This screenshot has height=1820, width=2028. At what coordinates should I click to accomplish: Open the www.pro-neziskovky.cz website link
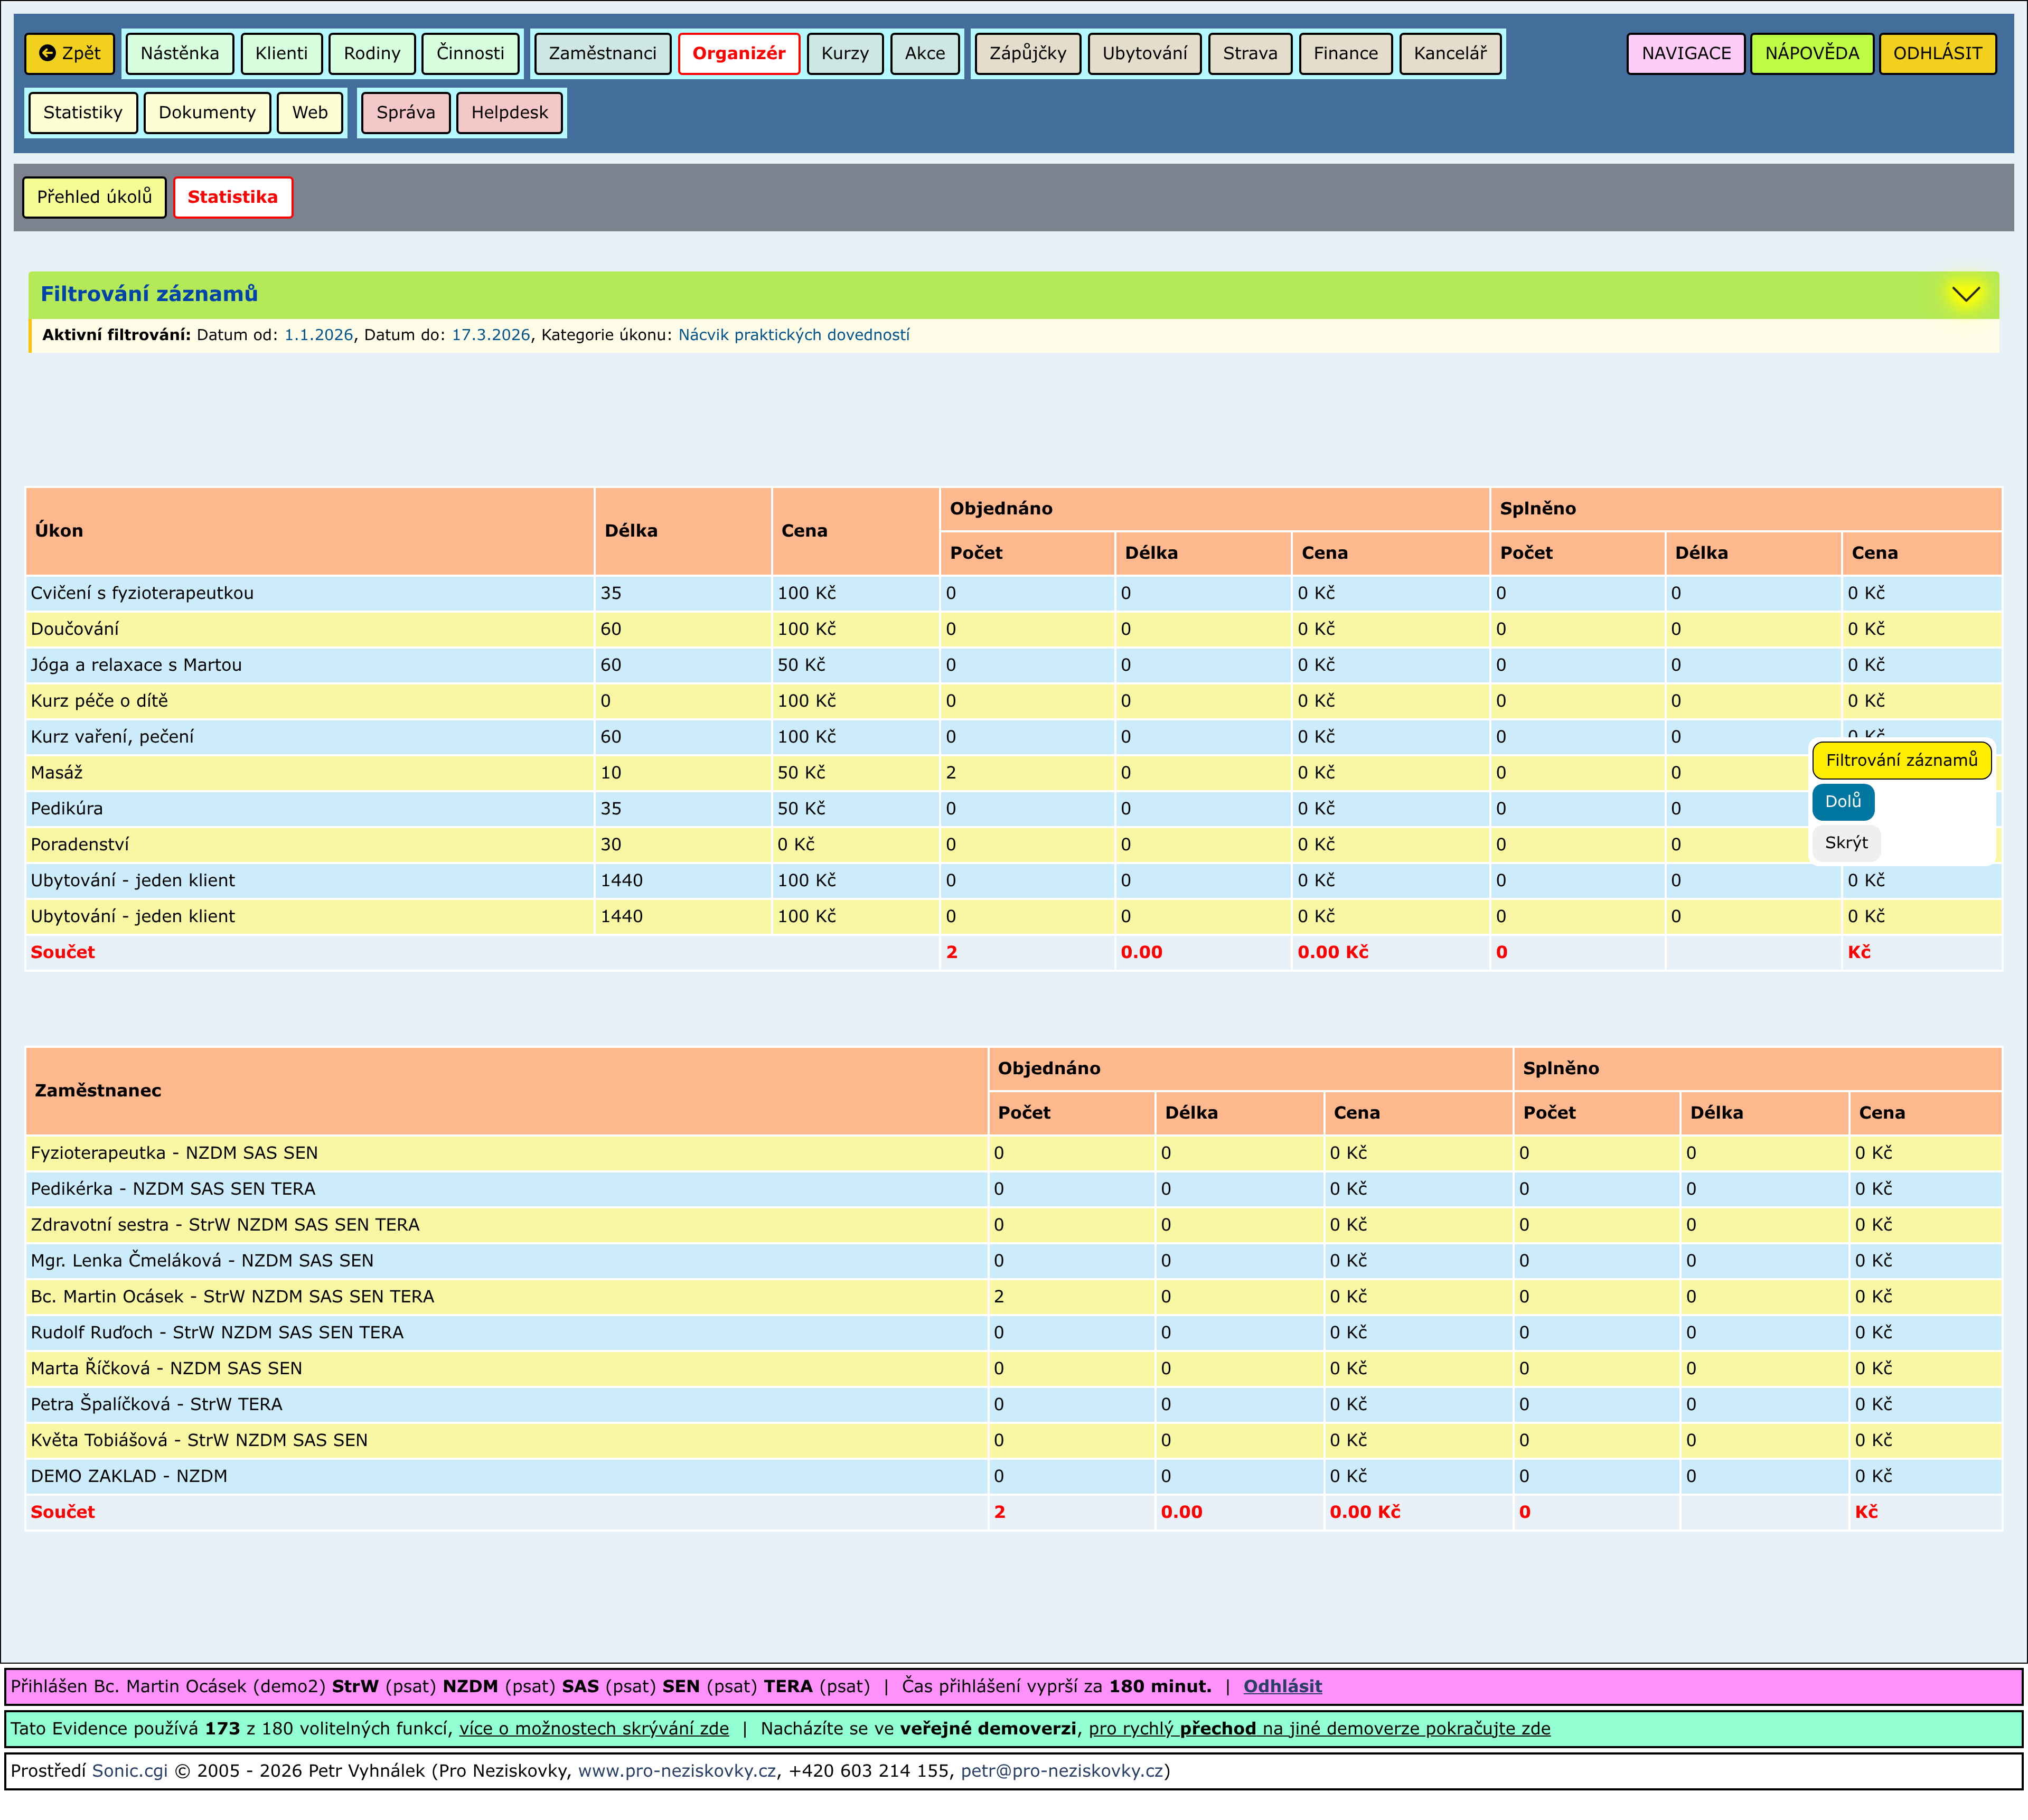(x=677, y=1770)
